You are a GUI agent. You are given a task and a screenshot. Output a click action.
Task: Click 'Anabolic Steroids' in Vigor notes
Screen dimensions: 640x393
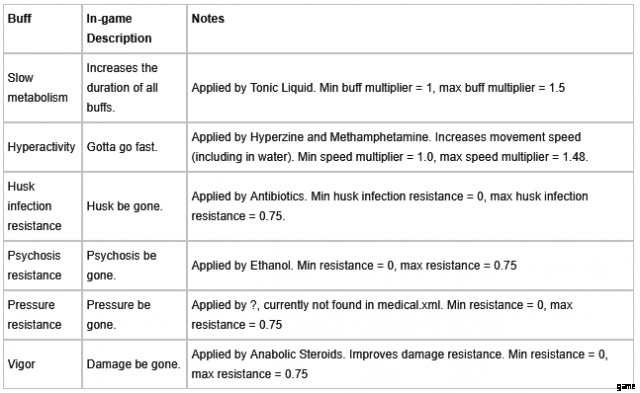(296, 354)
